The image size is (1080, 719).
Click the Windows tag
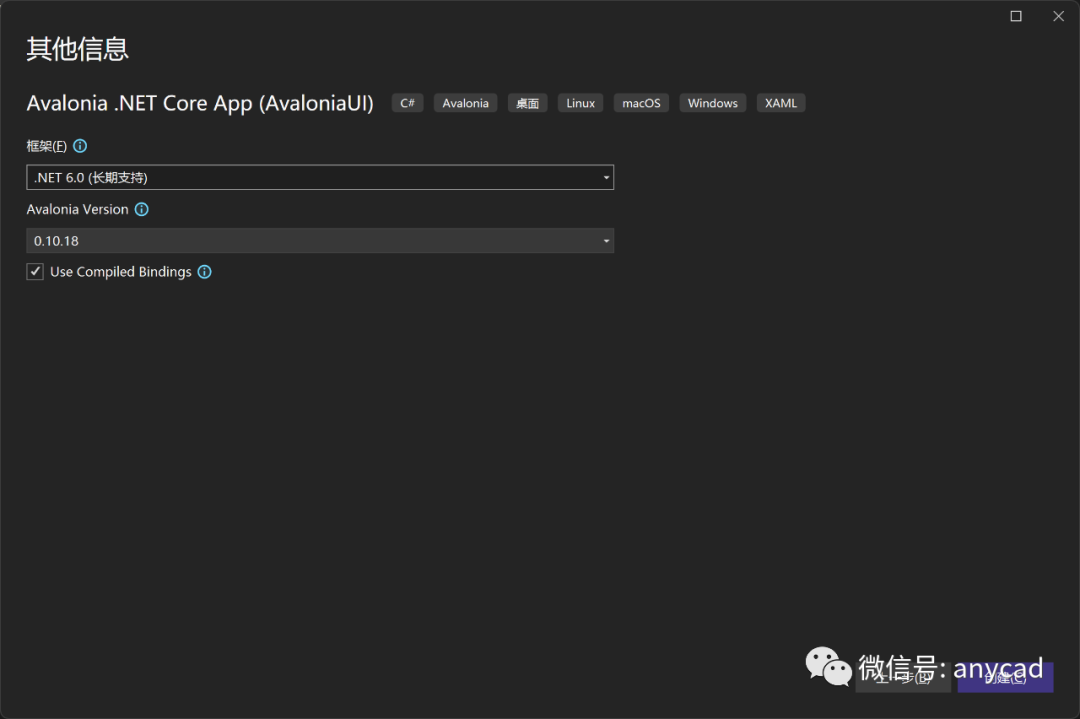tap(713, 103)
